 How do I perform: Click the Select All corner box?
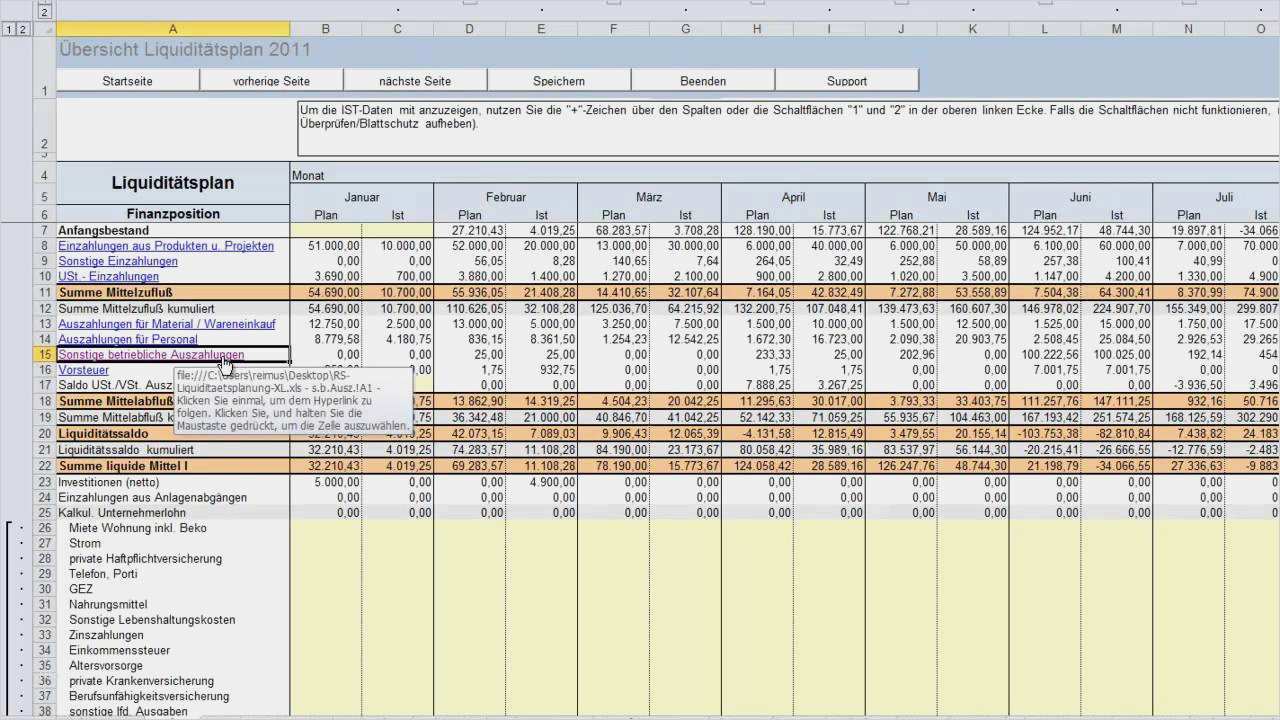[44, 30]
